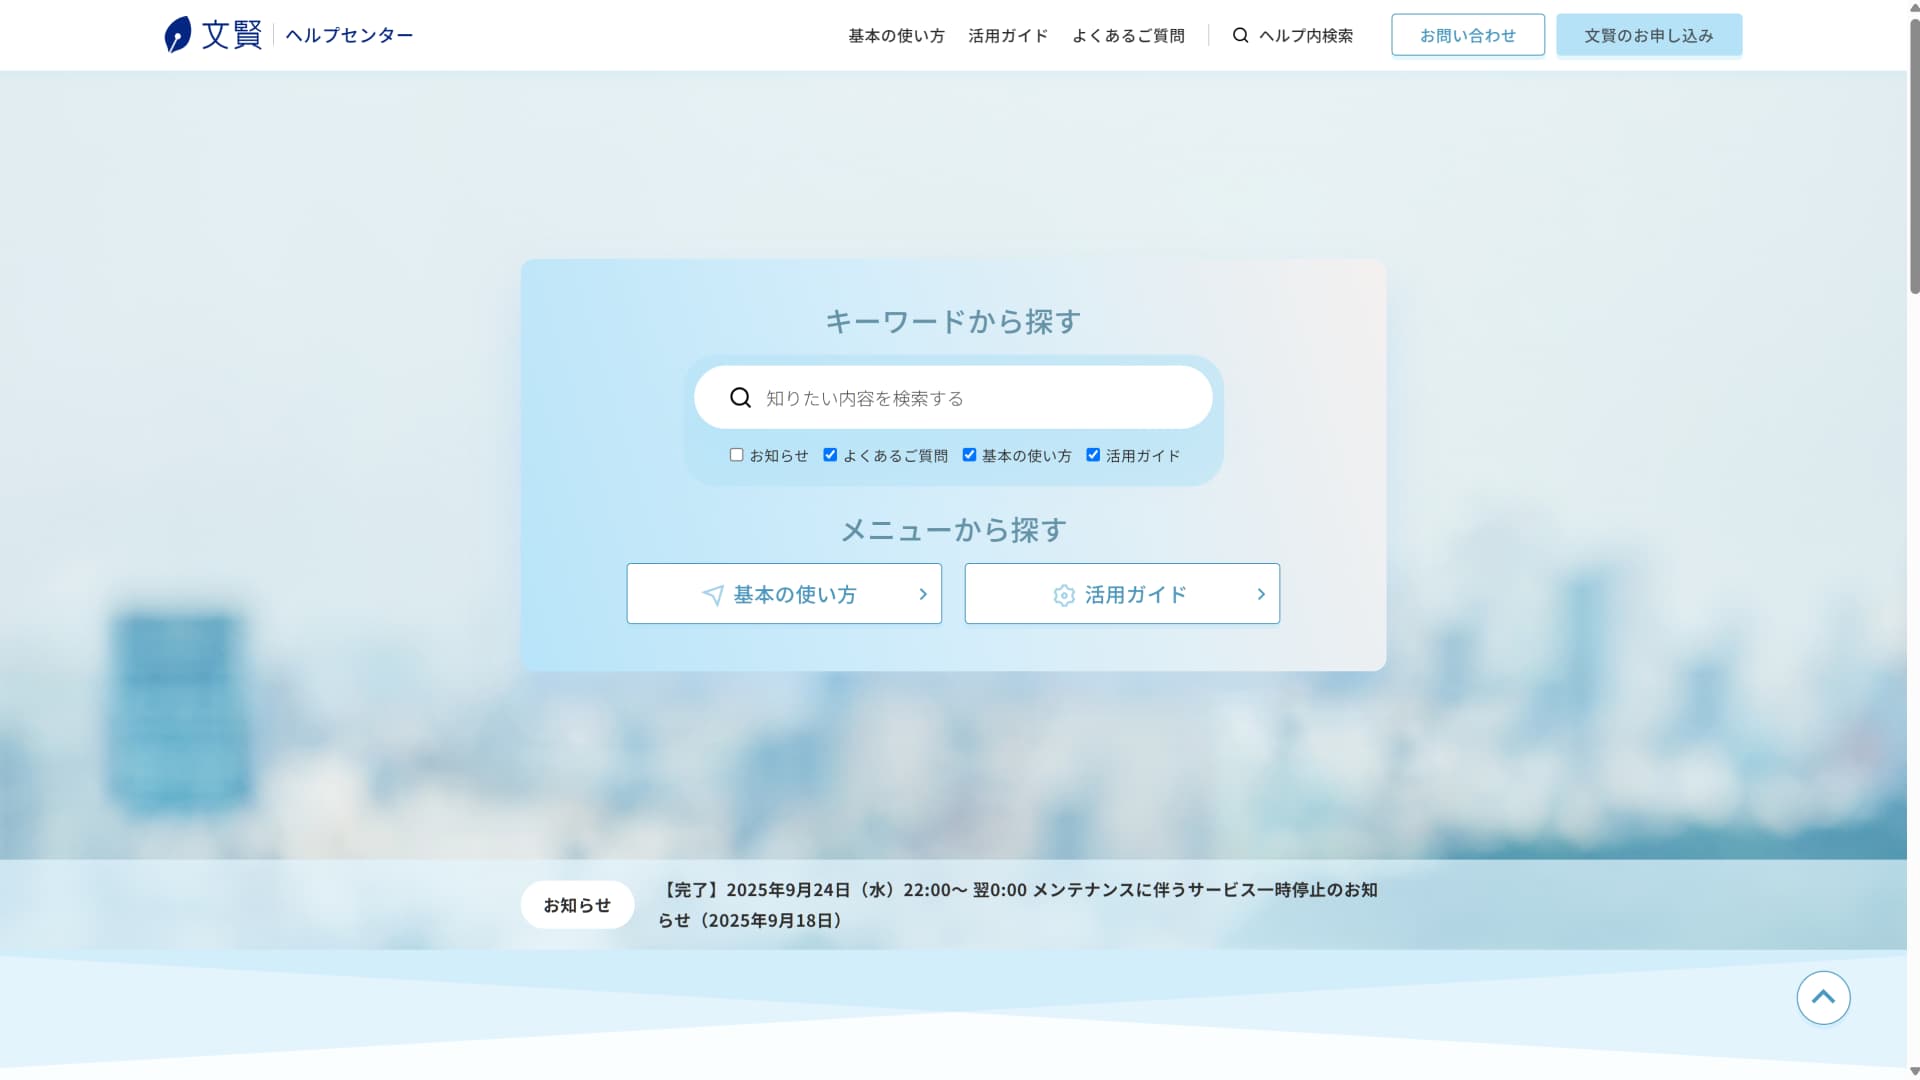The image size is (1920, 1080).
Task: Click the gear icon on 活用ガイド button
Action: pos(1064,596)
